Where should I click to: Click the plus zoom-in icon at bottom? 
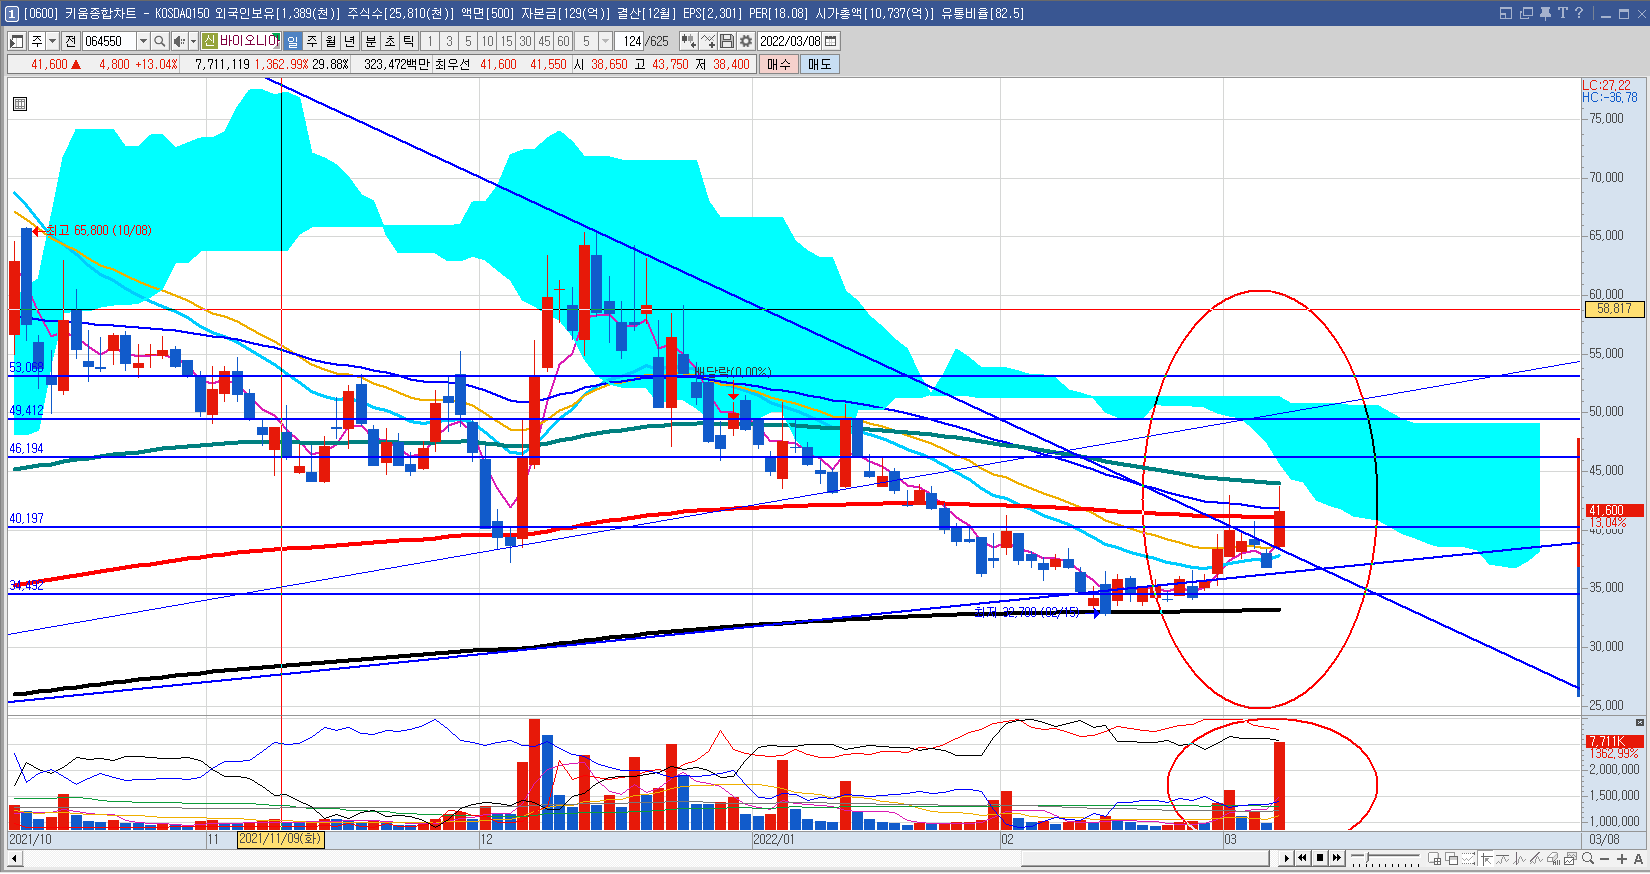[x=1622, y=858]
